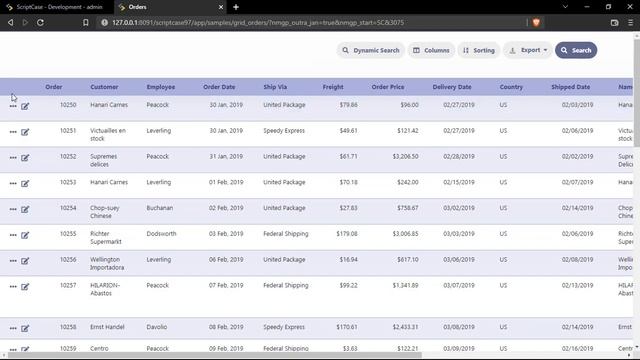640x360 pixels.
Task: Switch to ScriptCase Development admin tab
Action: pos(55,7)
